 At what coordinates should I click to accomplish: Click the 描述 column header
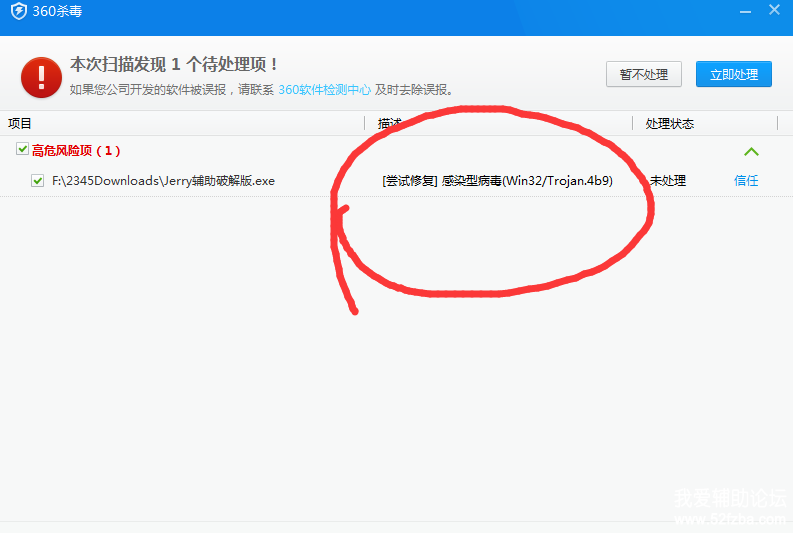[x=389, y=124]
